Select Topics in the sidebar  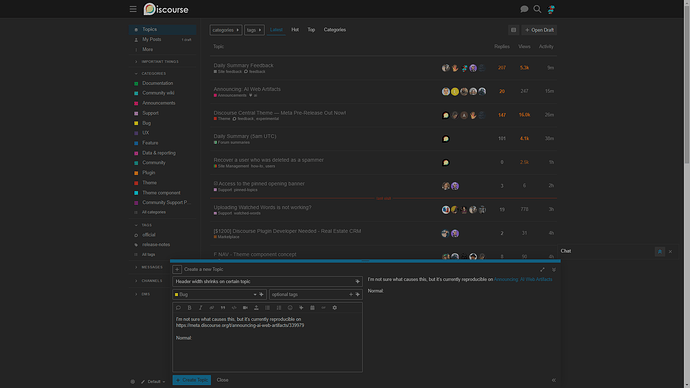pyautogui.click(x=163, y=29)
